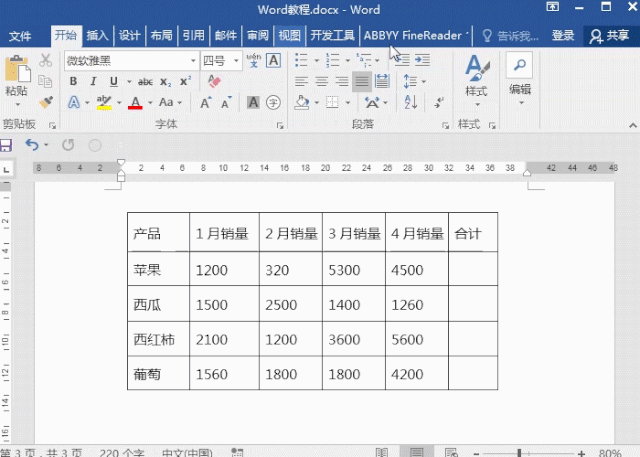Save document from quick access toolbar
640x457 pixels.
click(6, 145)
